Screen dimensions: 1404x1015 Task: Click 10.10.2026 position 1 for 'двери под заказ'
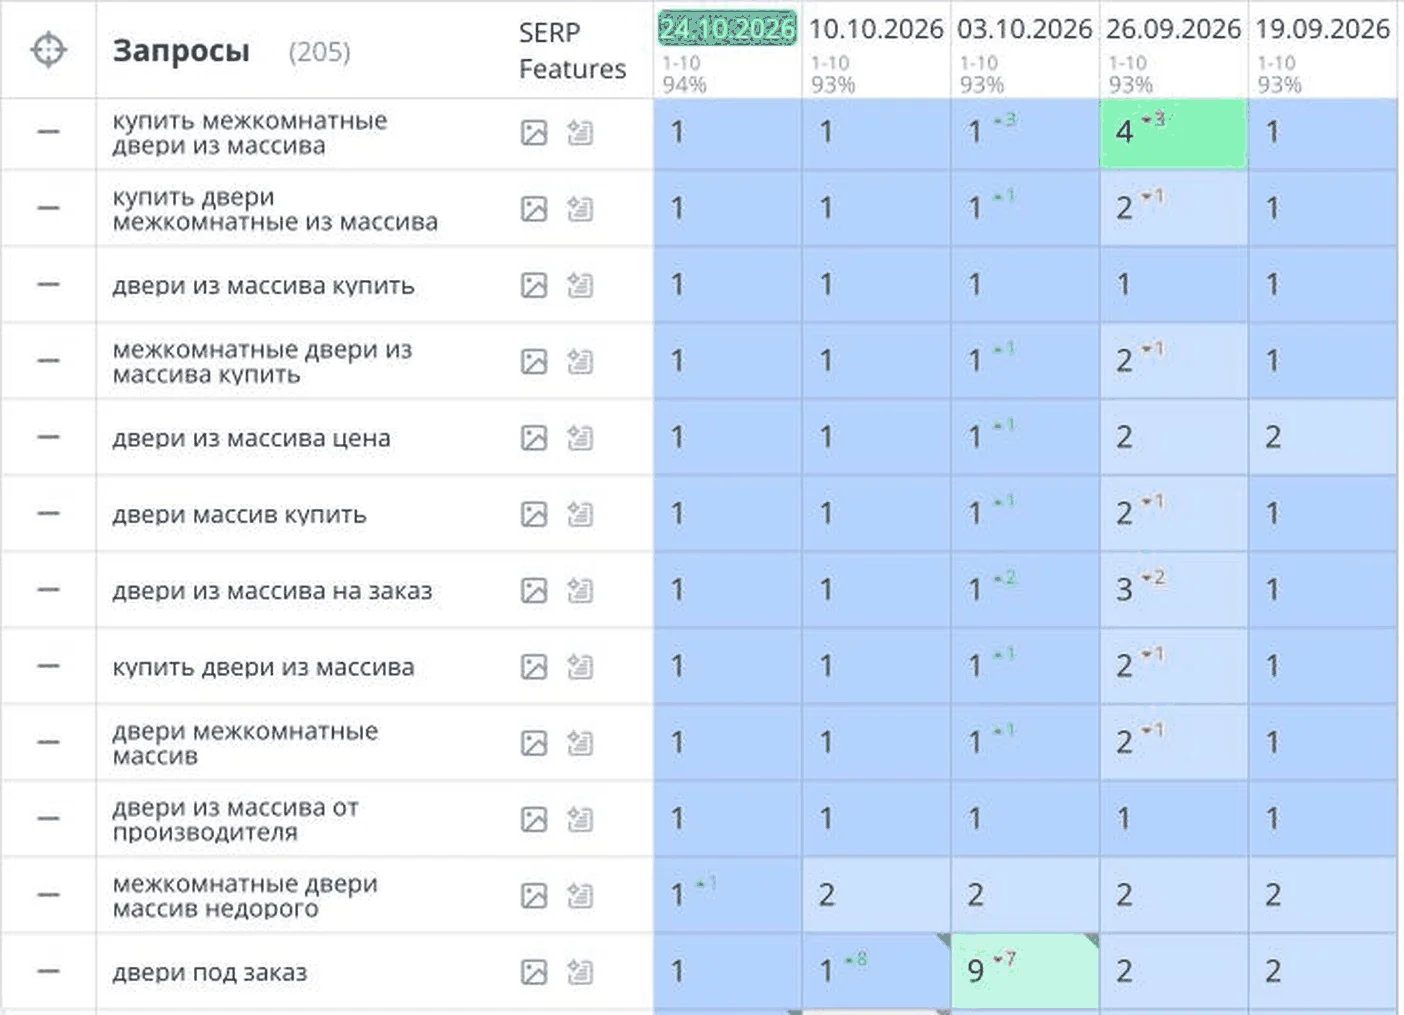click(876, 971)
